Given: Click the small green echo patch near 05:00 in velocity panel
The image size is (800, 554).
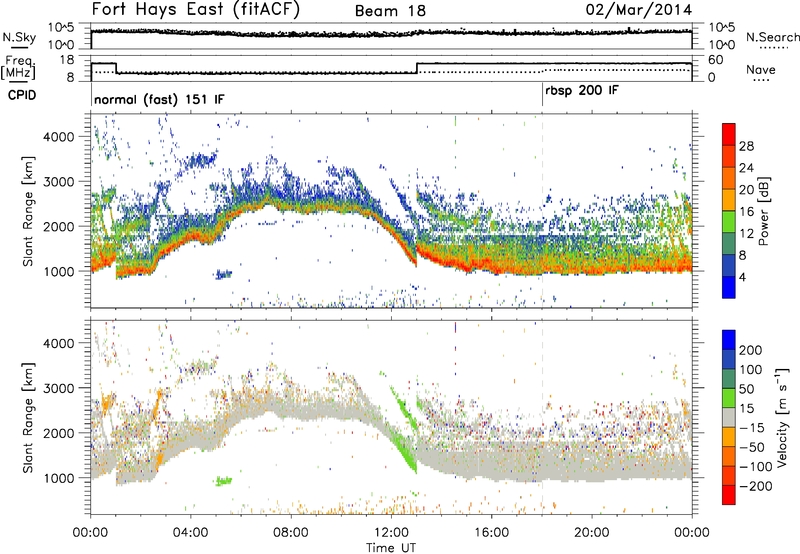Looking at the screenshot, I should click(x=223, y=481).
